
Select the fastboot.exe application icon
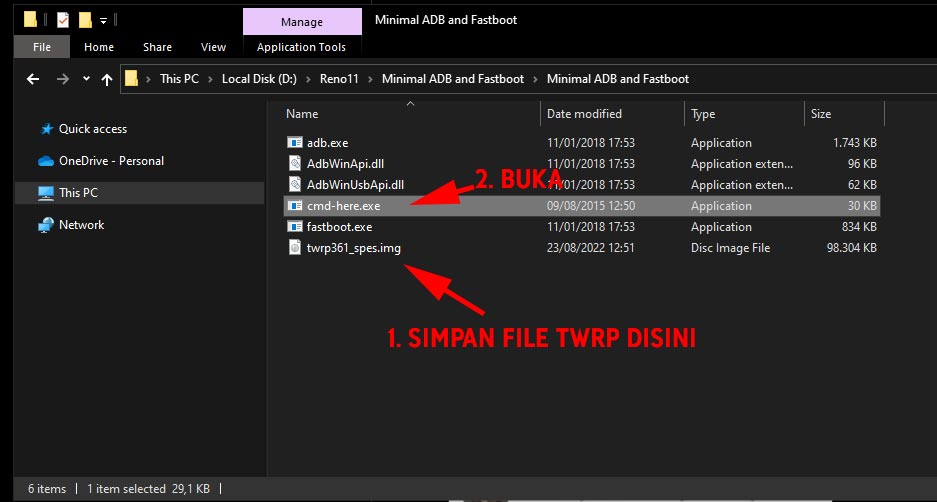pyautogui.click(x=295, y=227)
